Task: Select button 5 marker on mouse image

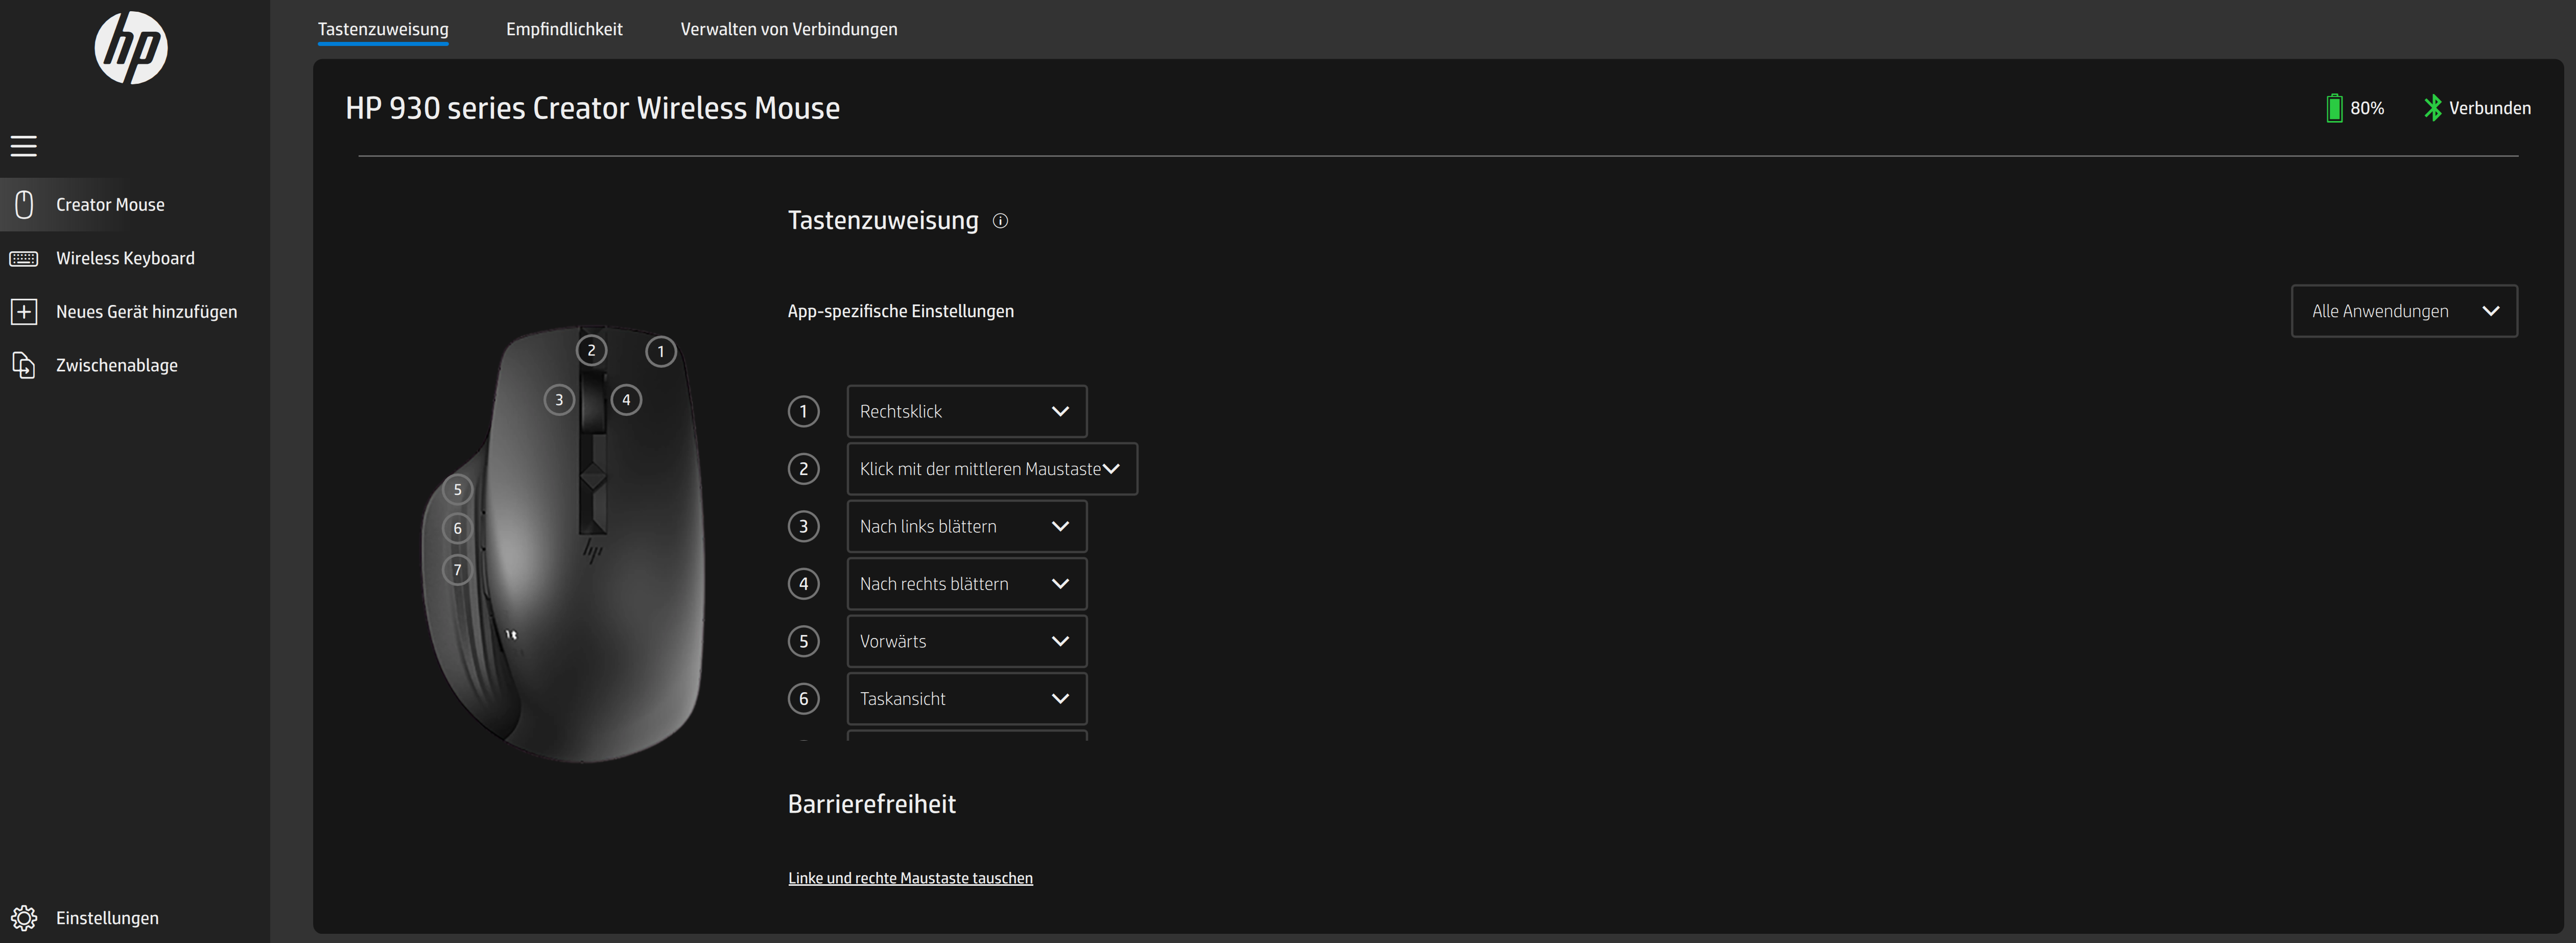Action: (458, 489)
